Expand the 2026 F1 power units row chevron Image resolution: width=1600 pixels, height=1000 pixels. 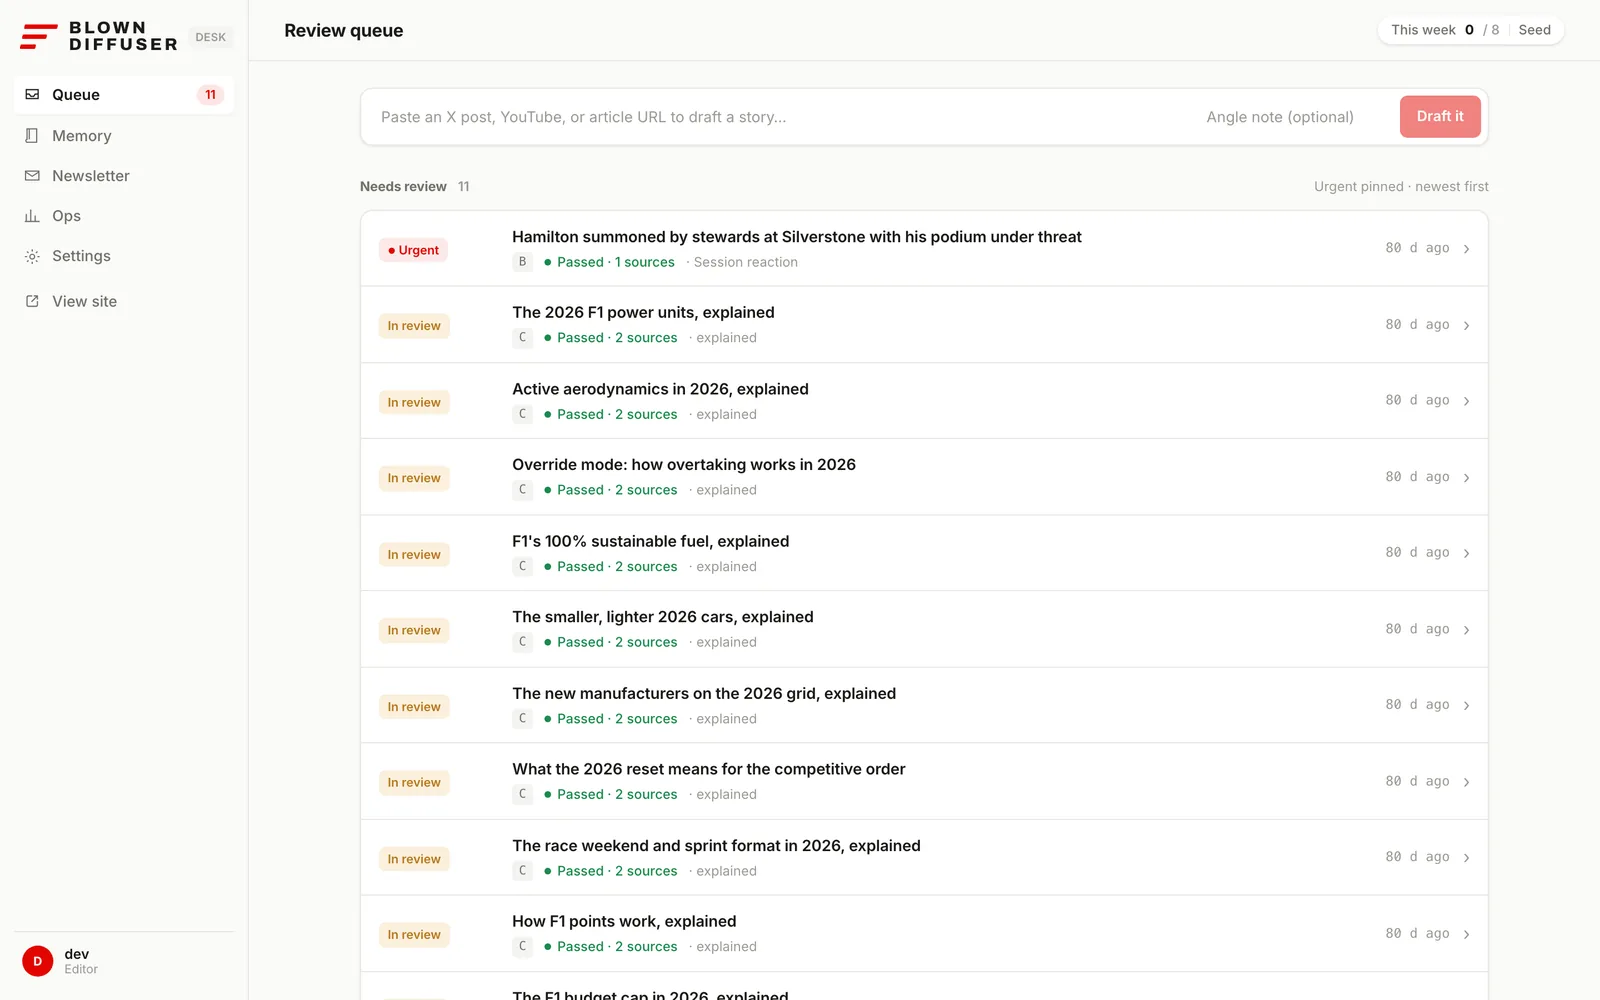[x=1466, y=325]
